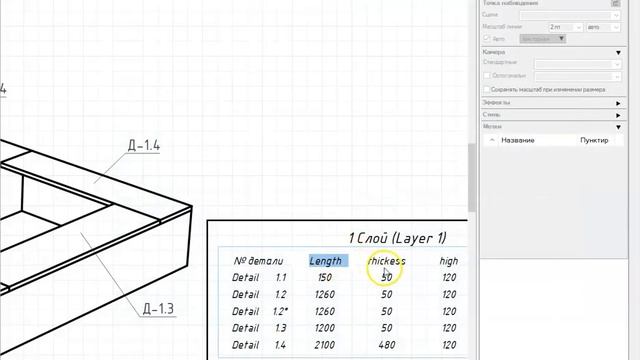Toggle the 'Авто' checkbox below line scale
The height and width of the screenshot is (360, 640).
pos(486,38)
